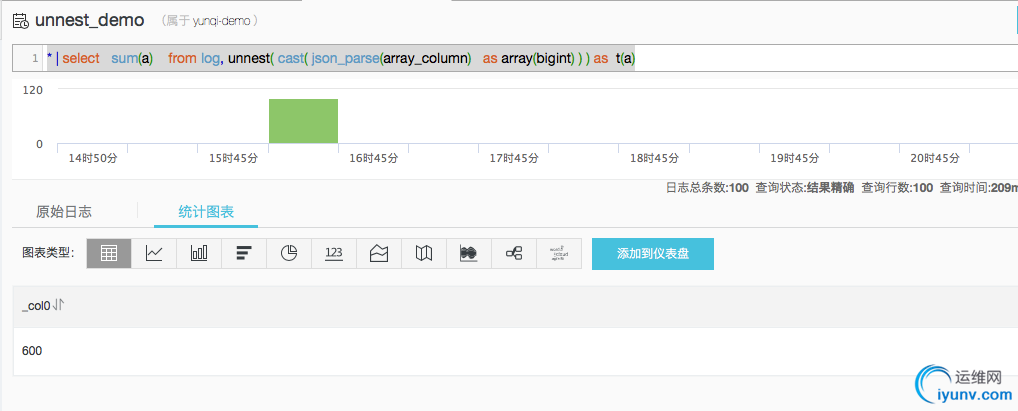Click the 16时45分 time axis label
1018x411 pixels.
[373, 158]
